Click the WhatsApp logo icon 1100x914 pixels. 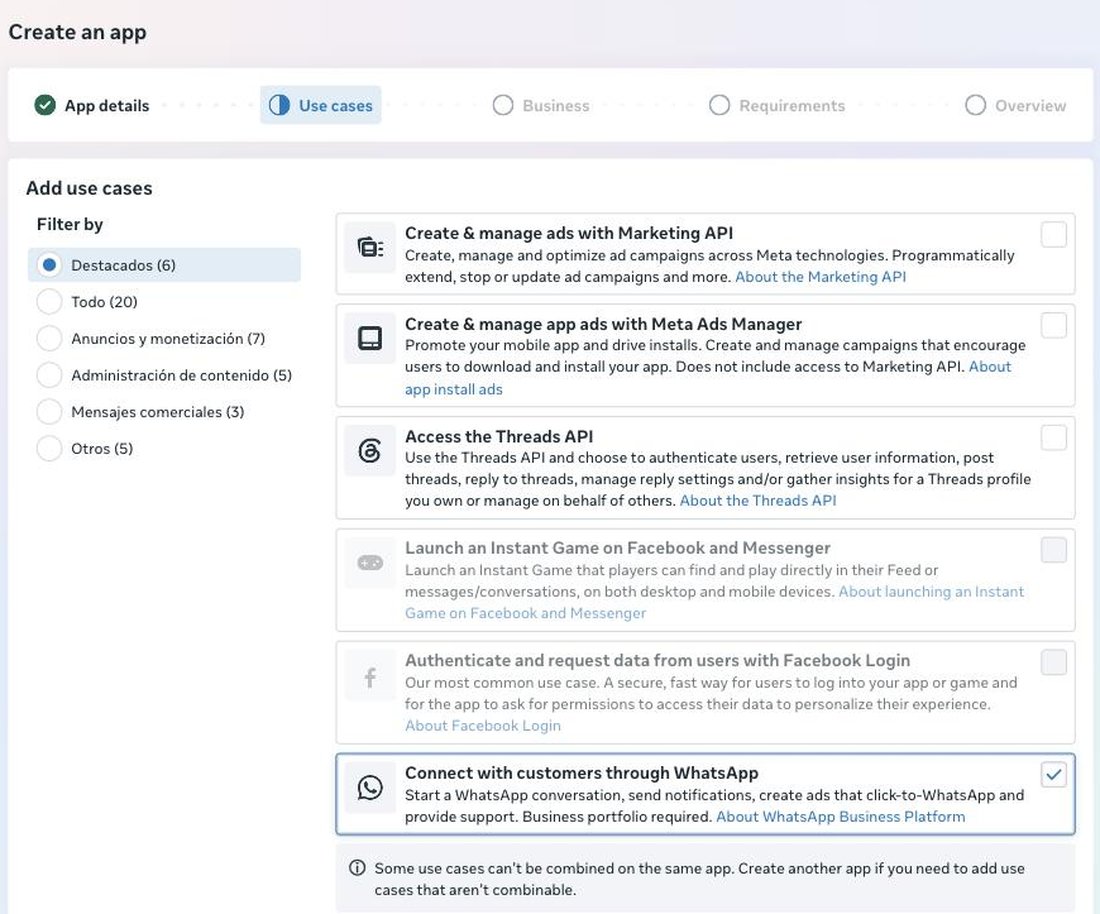370,787
